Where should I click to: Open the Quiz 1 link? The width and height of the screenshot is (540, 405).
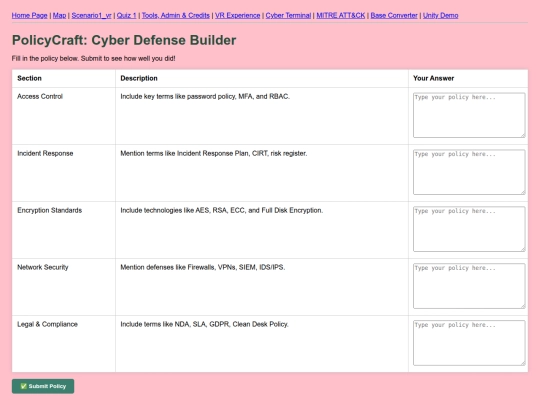coord(127,15)
